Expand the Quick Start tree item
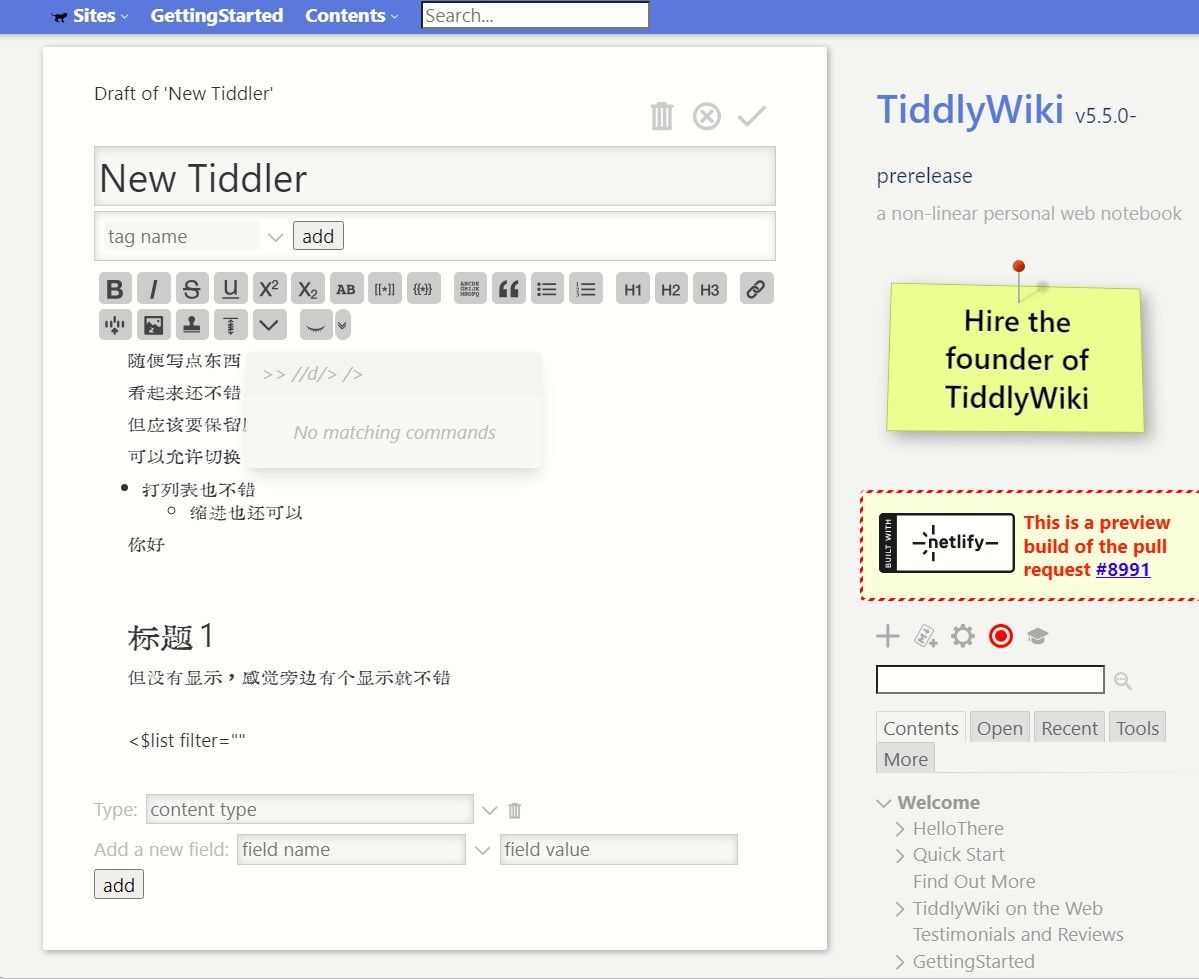Image resolution: width=1199 pixels, height=979 pixels. coord(900,855)
